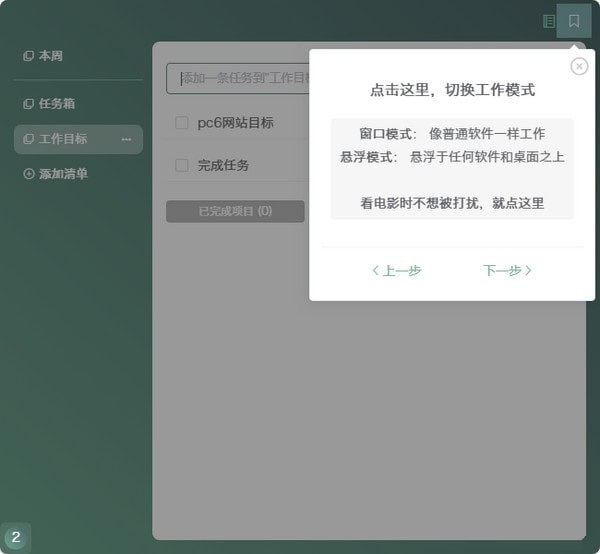Go to next step 下一步
600x554 pixels.
507,270
